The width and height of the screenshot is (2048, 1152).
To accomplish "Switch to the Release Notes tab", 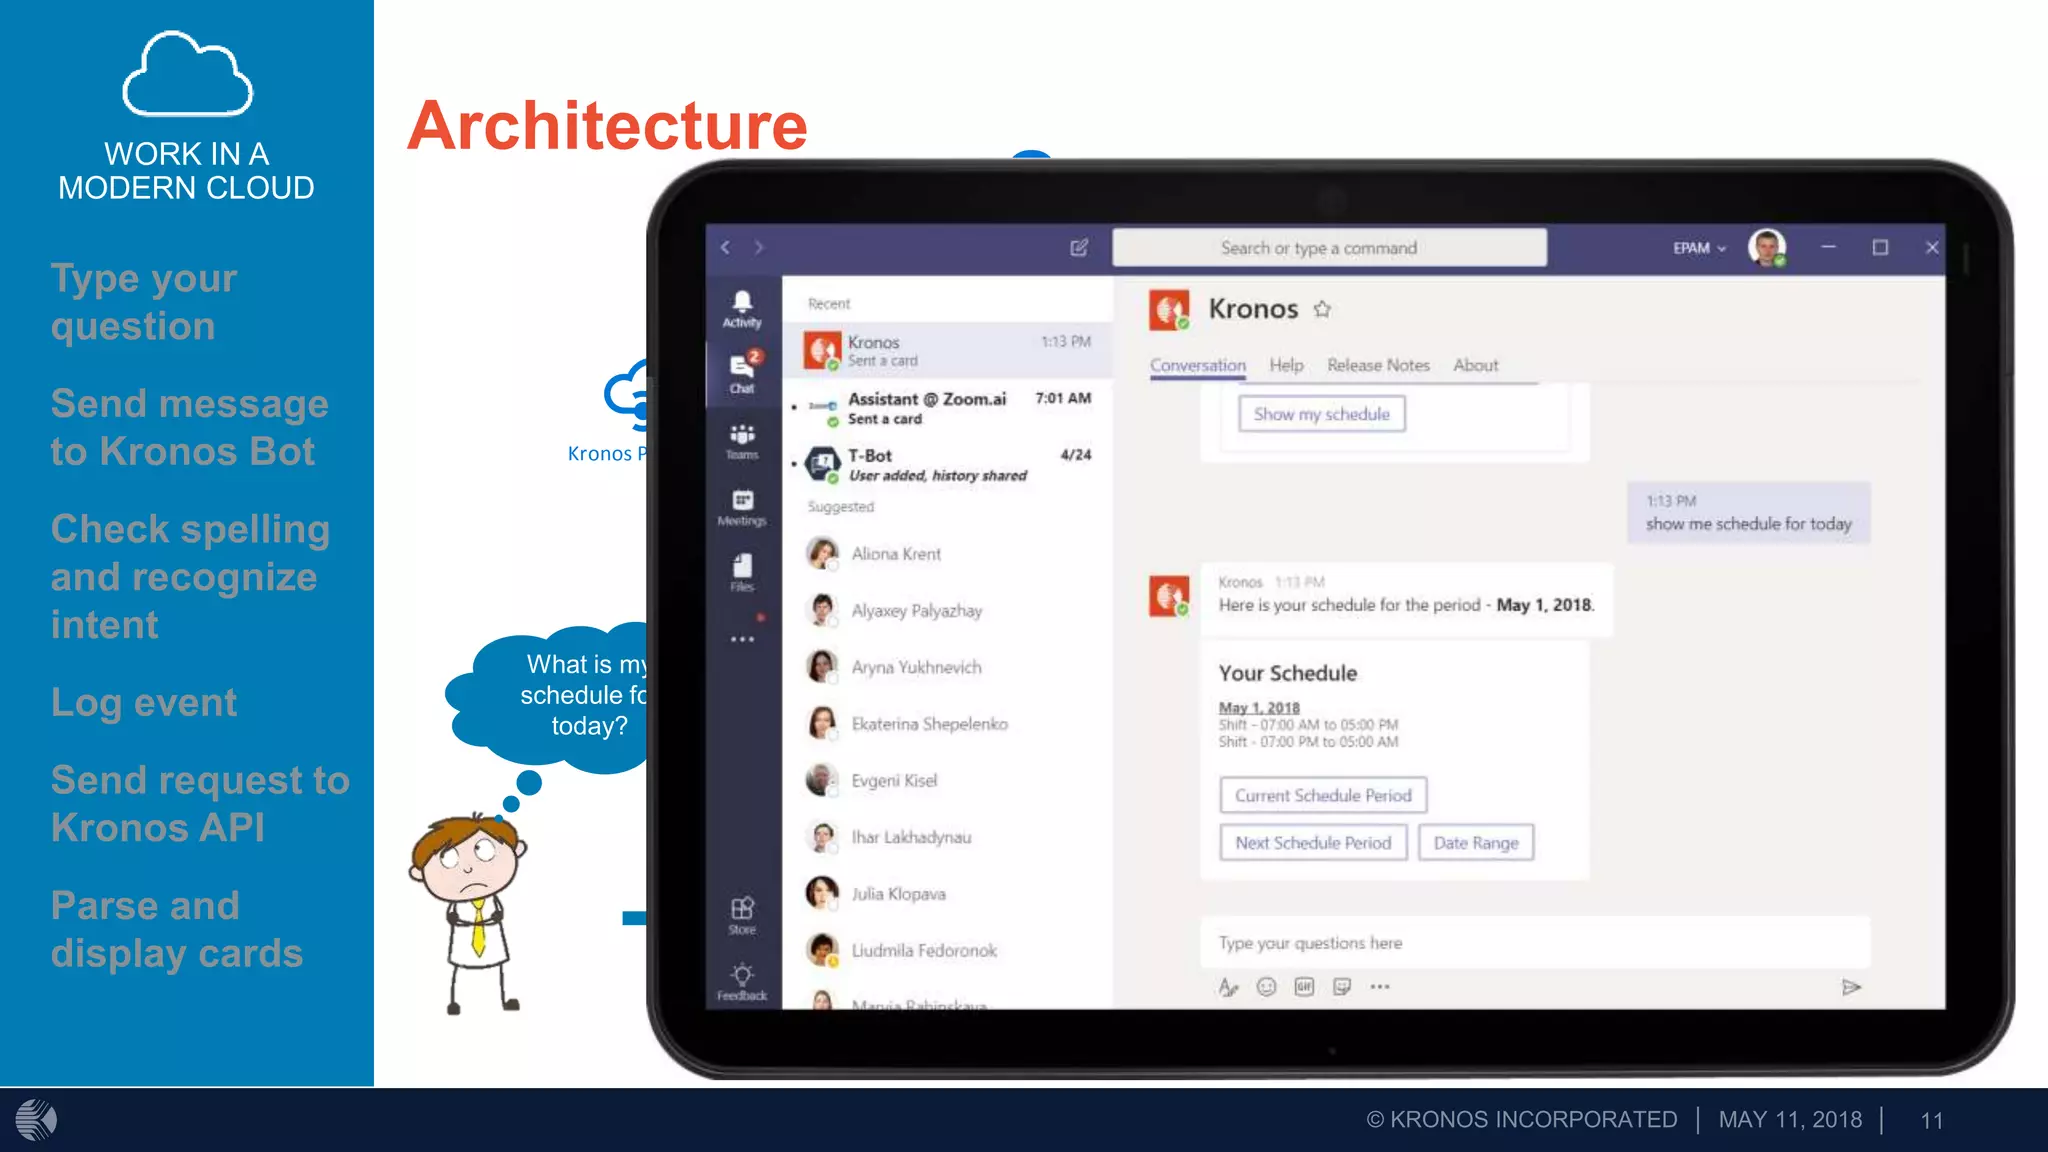I will [1378, 365].
